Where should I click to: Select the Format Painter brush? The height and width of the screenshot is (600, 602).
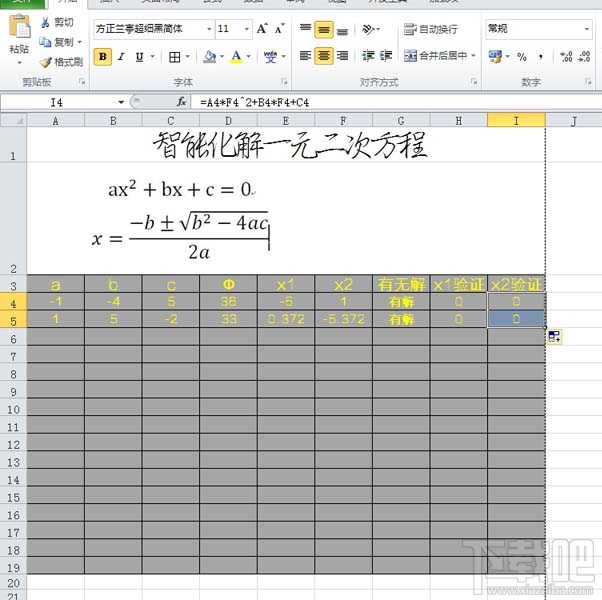point(45,62)
